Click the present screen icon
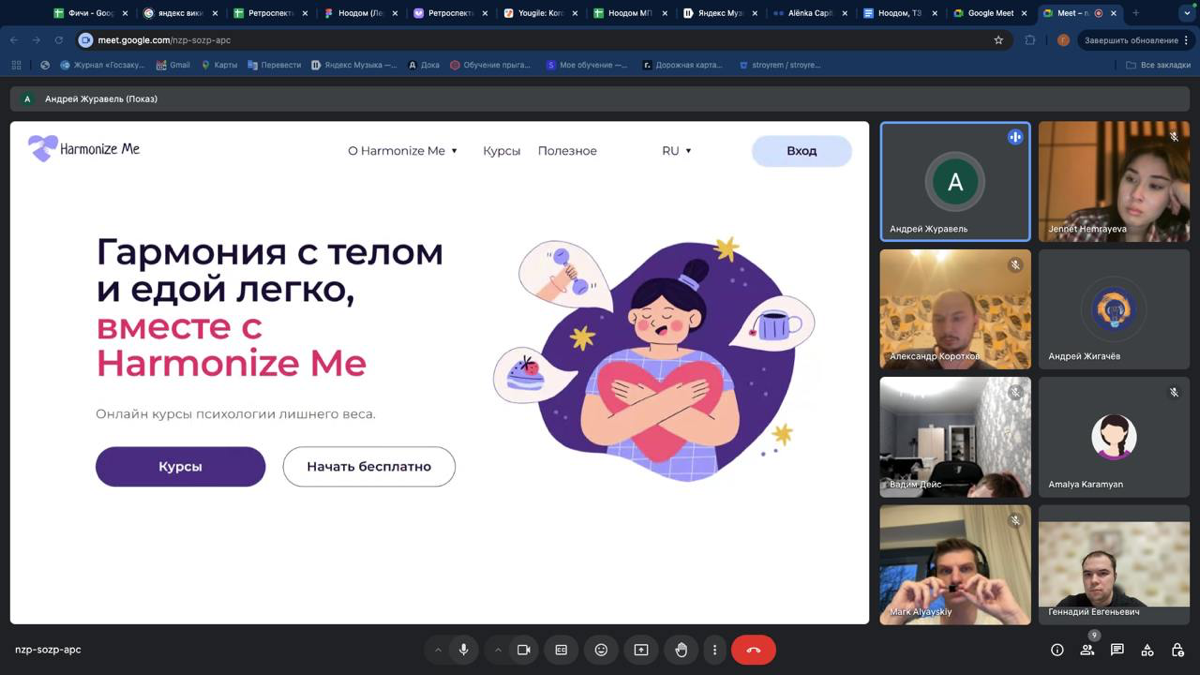Image resolution: width=1200 pixels, height=675 pixels. click(641, 650)
